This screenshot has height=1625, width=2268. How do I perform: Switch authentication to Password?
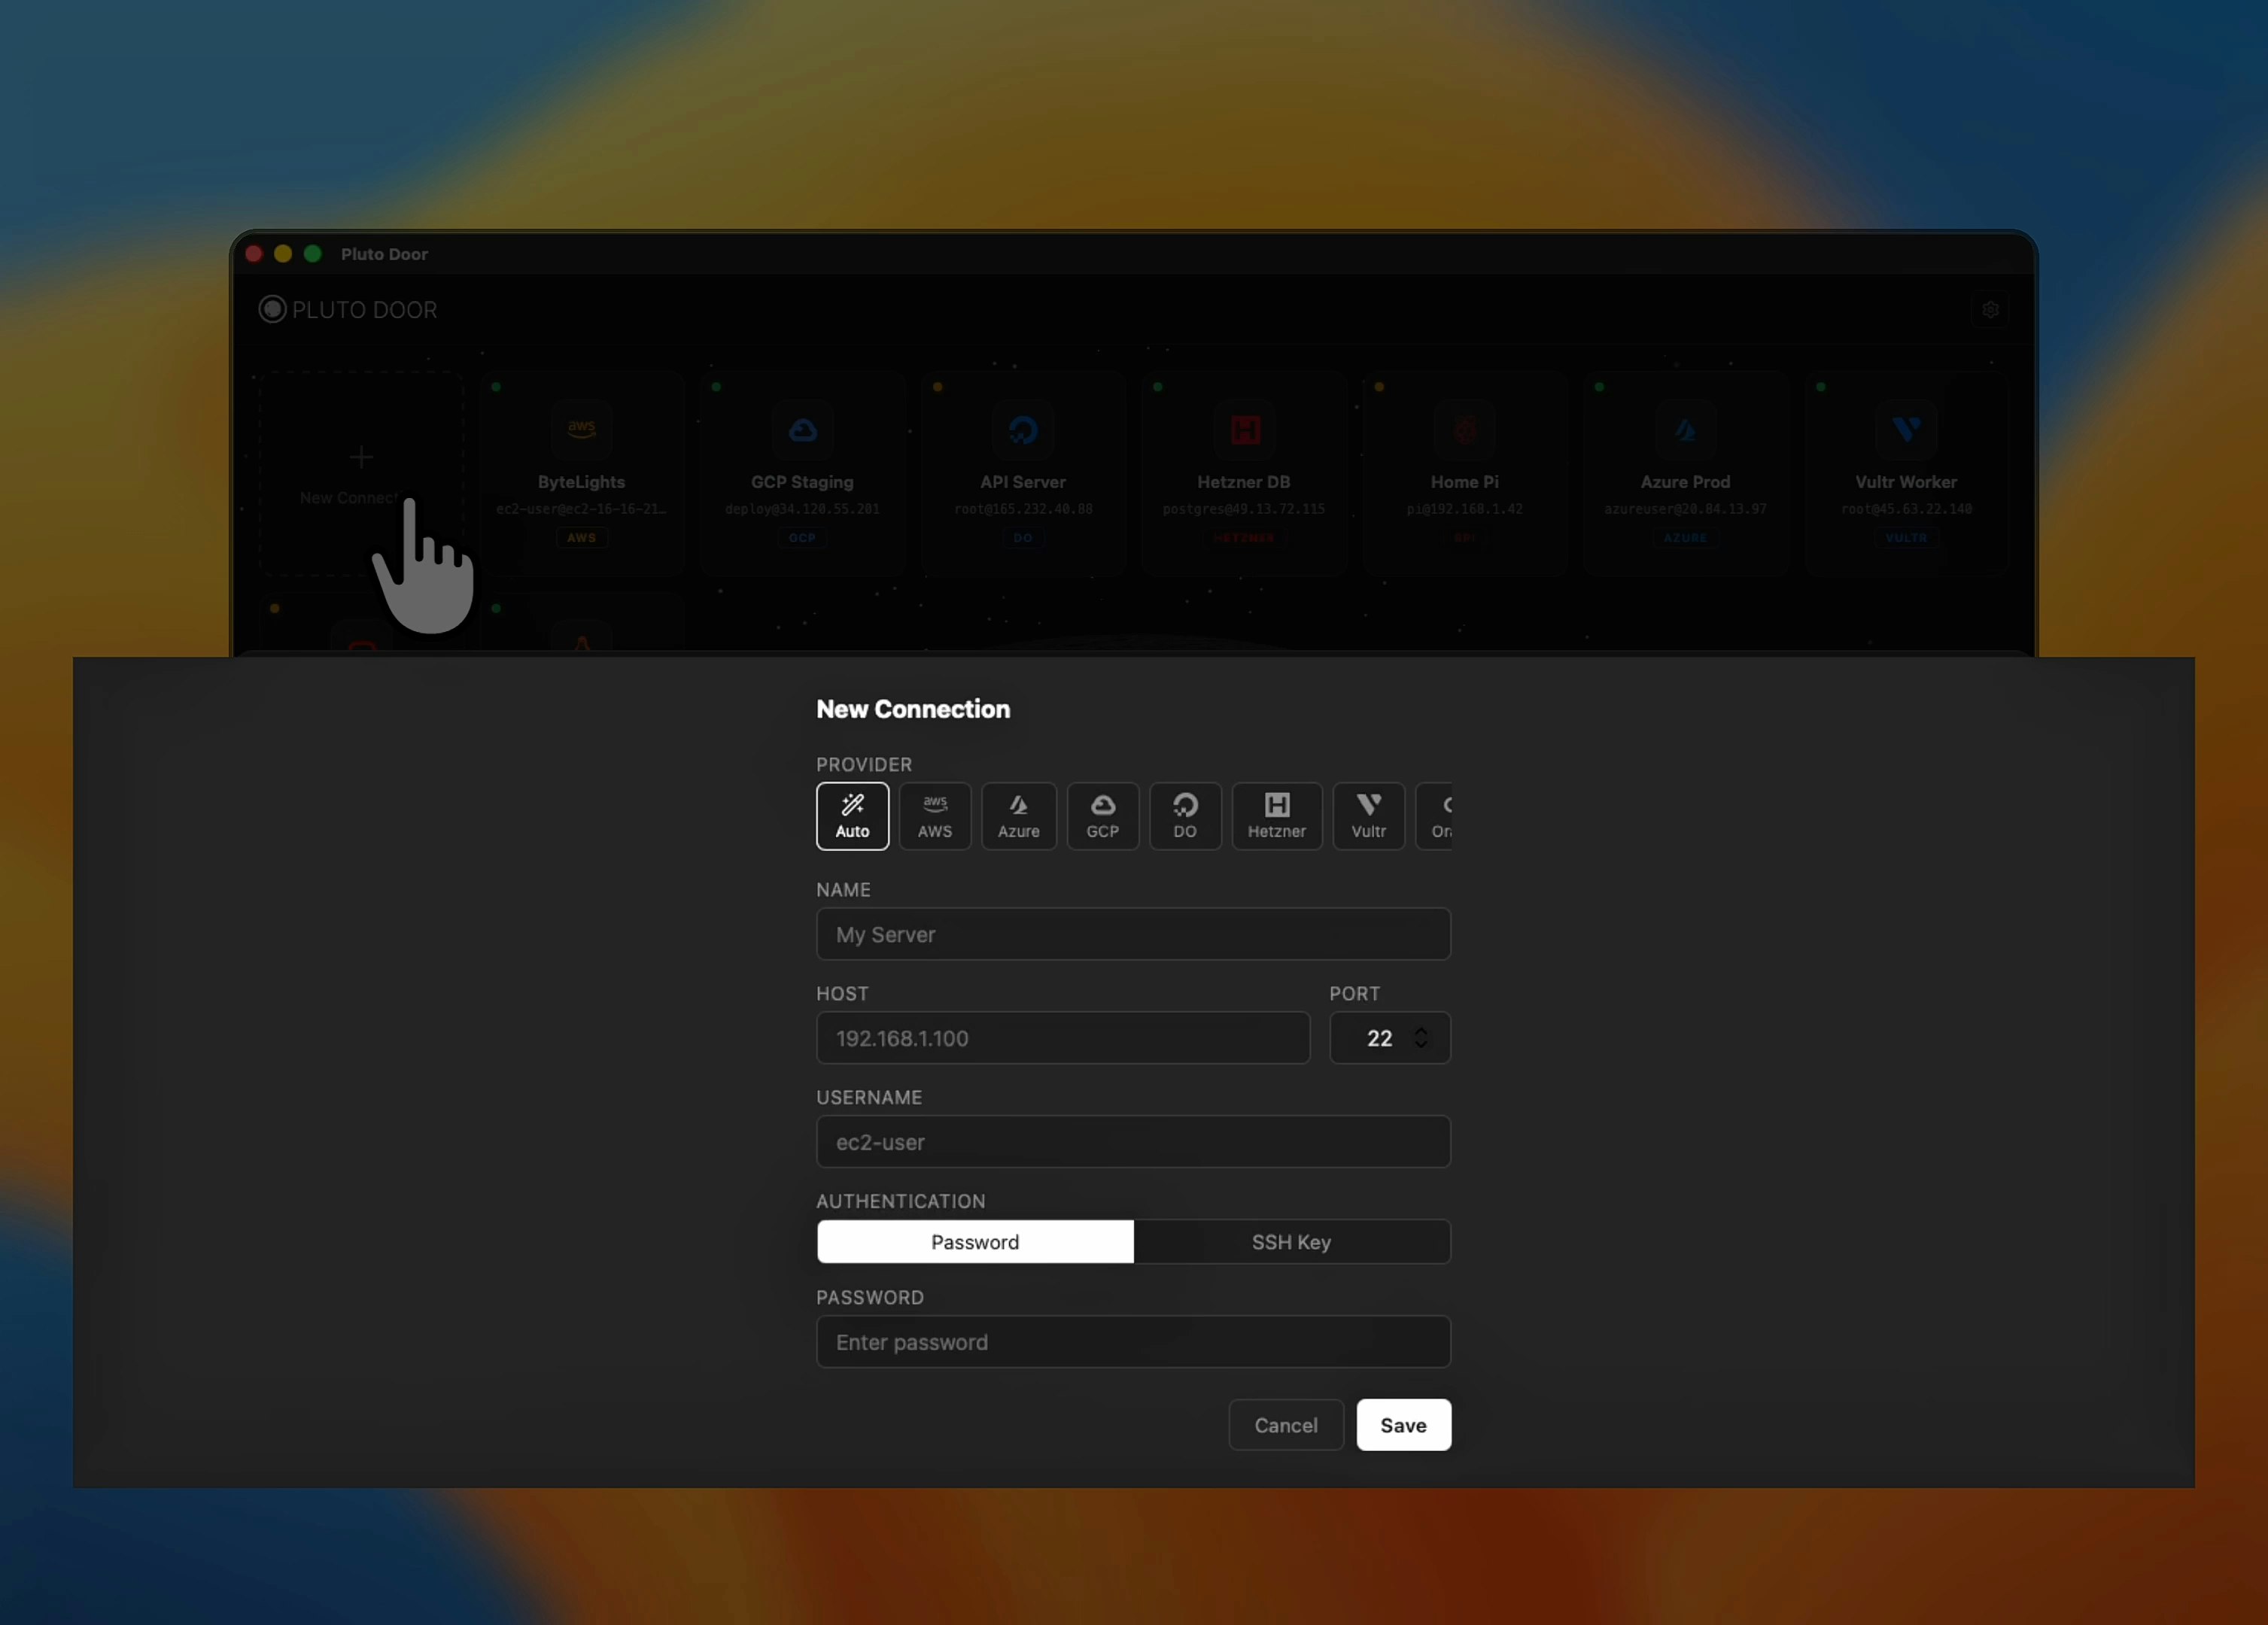(975, 1241)
